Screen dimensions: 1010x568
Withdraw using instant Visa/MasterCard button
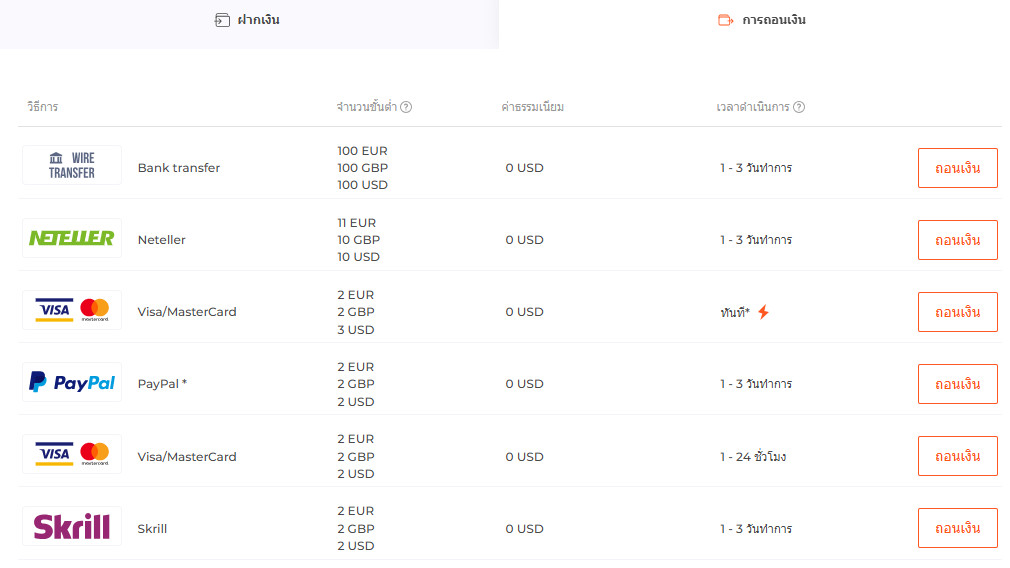957,312
